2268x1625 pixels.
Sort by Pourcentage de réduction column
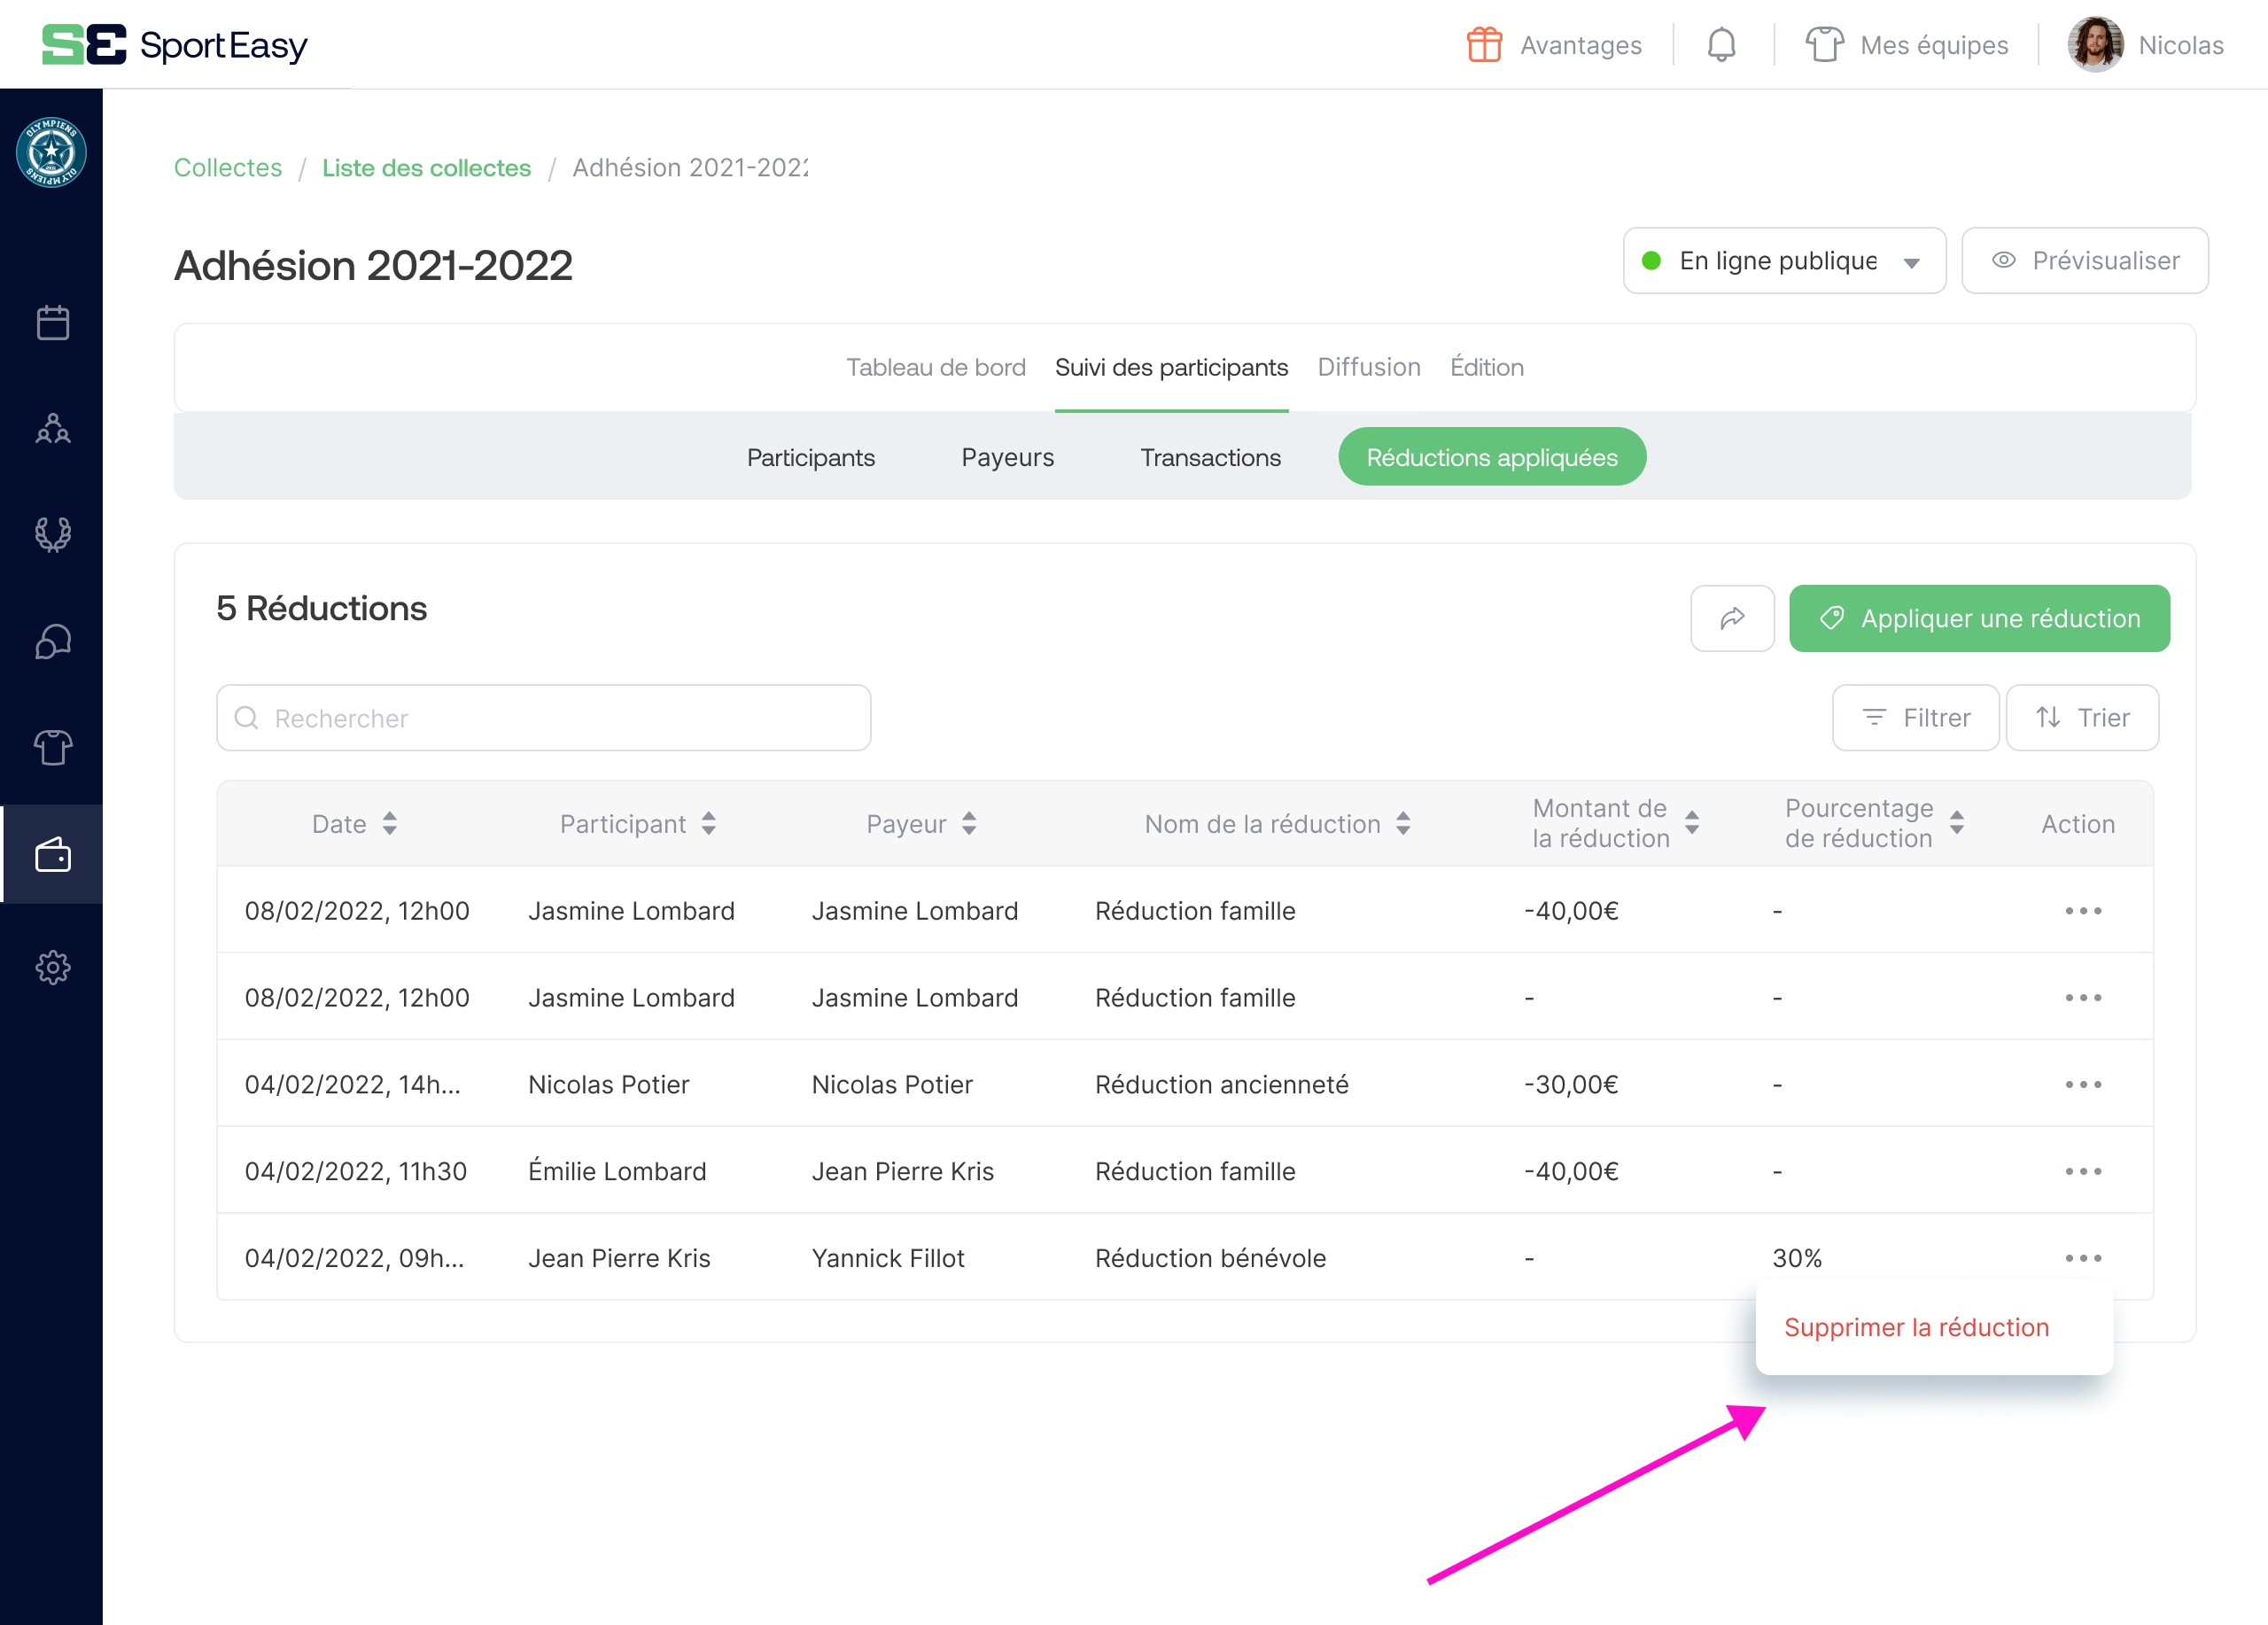click(x=1956, y=823)
